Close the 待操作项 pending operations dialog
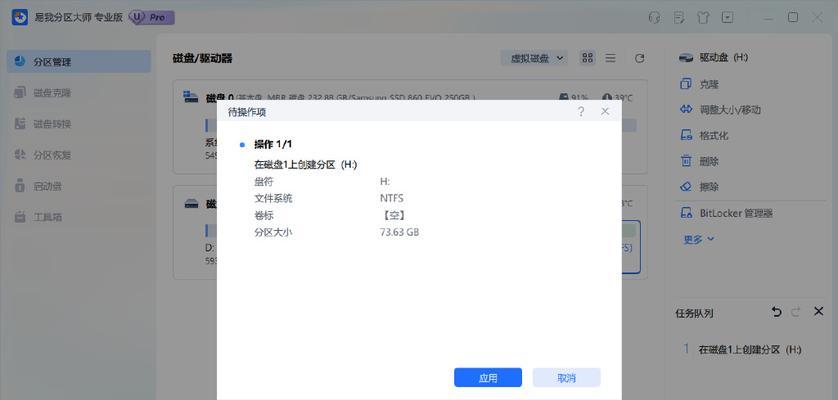Screen dimensions: 838x400 pyautogui.click(x=605, y=112)
